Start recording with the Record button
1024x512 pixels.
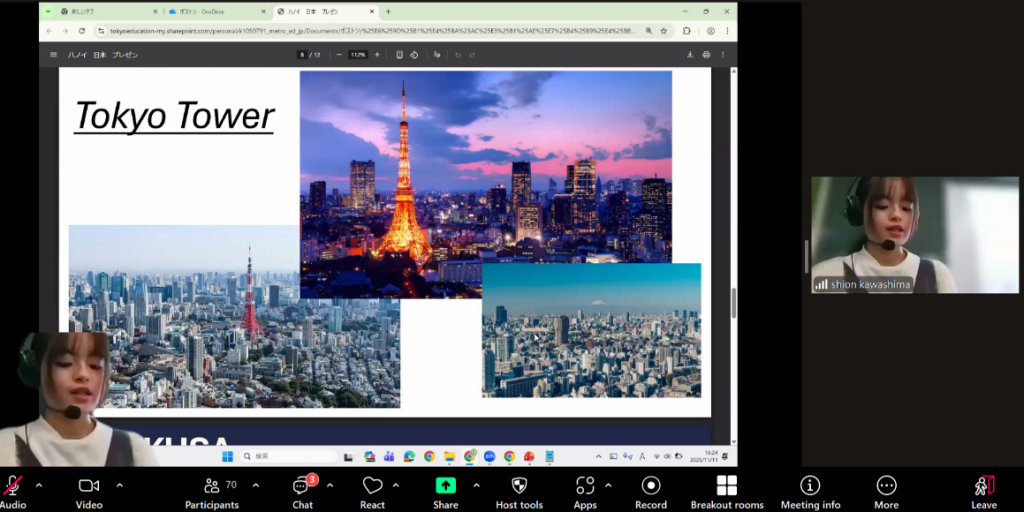pyautogui.click(x=651, y=486)
